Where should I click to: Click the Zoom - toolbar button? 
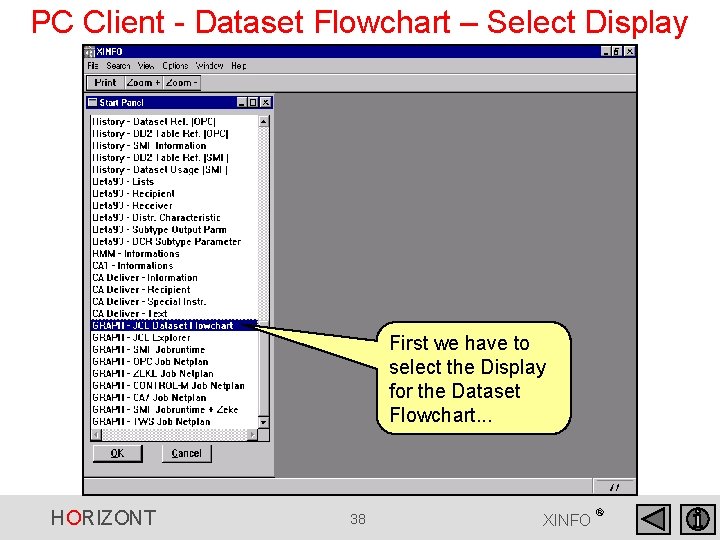pos(181,83)
